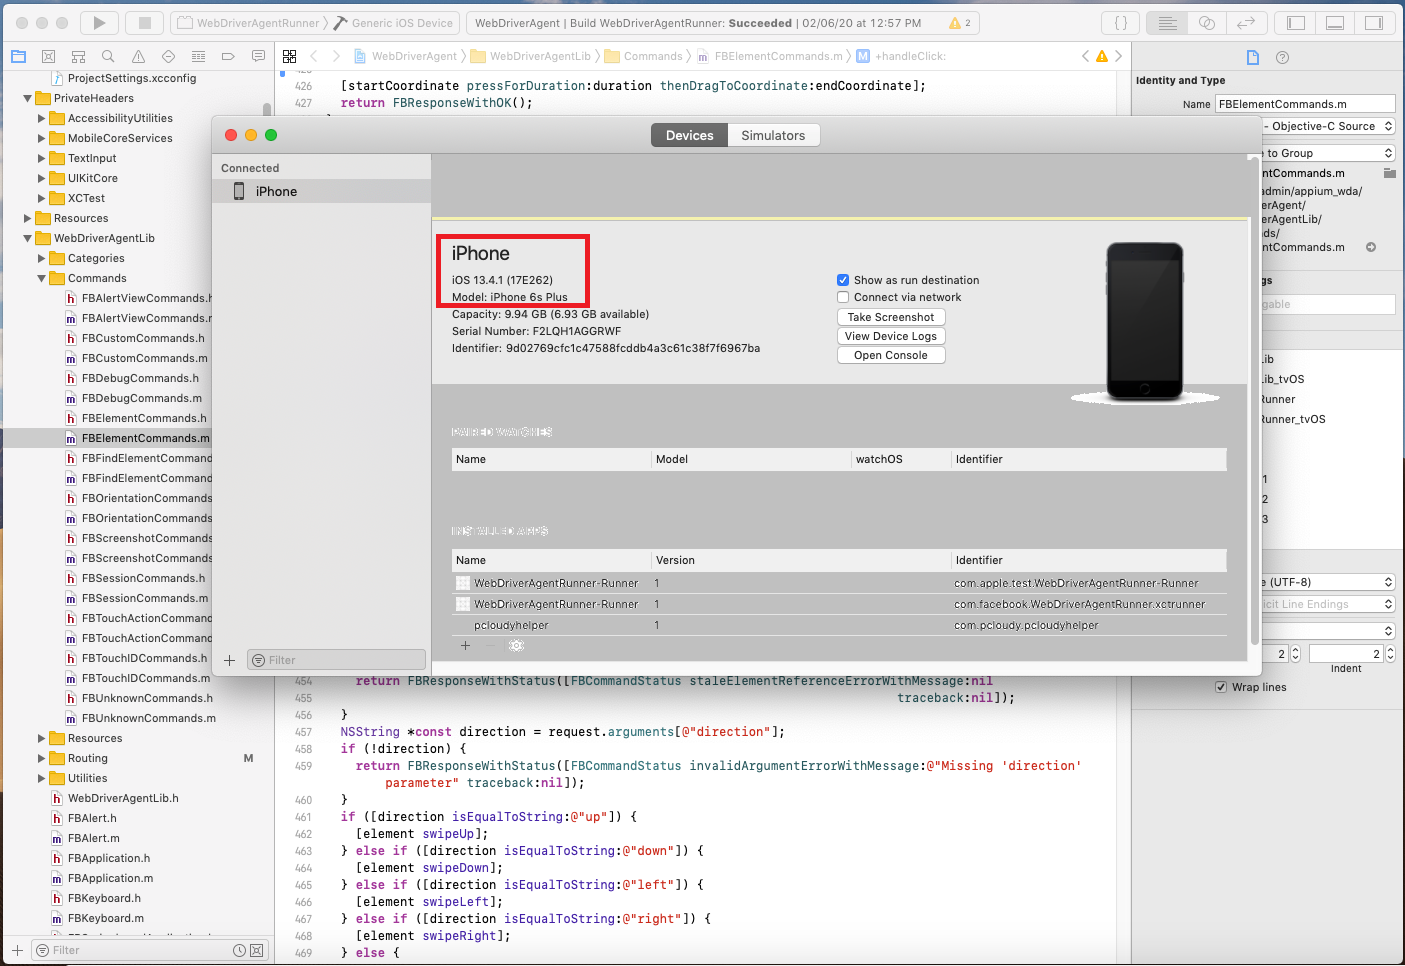Toggle Show as run destination checkbox
Viewport: 1405px width, 966px height.
tap(843, 280)
